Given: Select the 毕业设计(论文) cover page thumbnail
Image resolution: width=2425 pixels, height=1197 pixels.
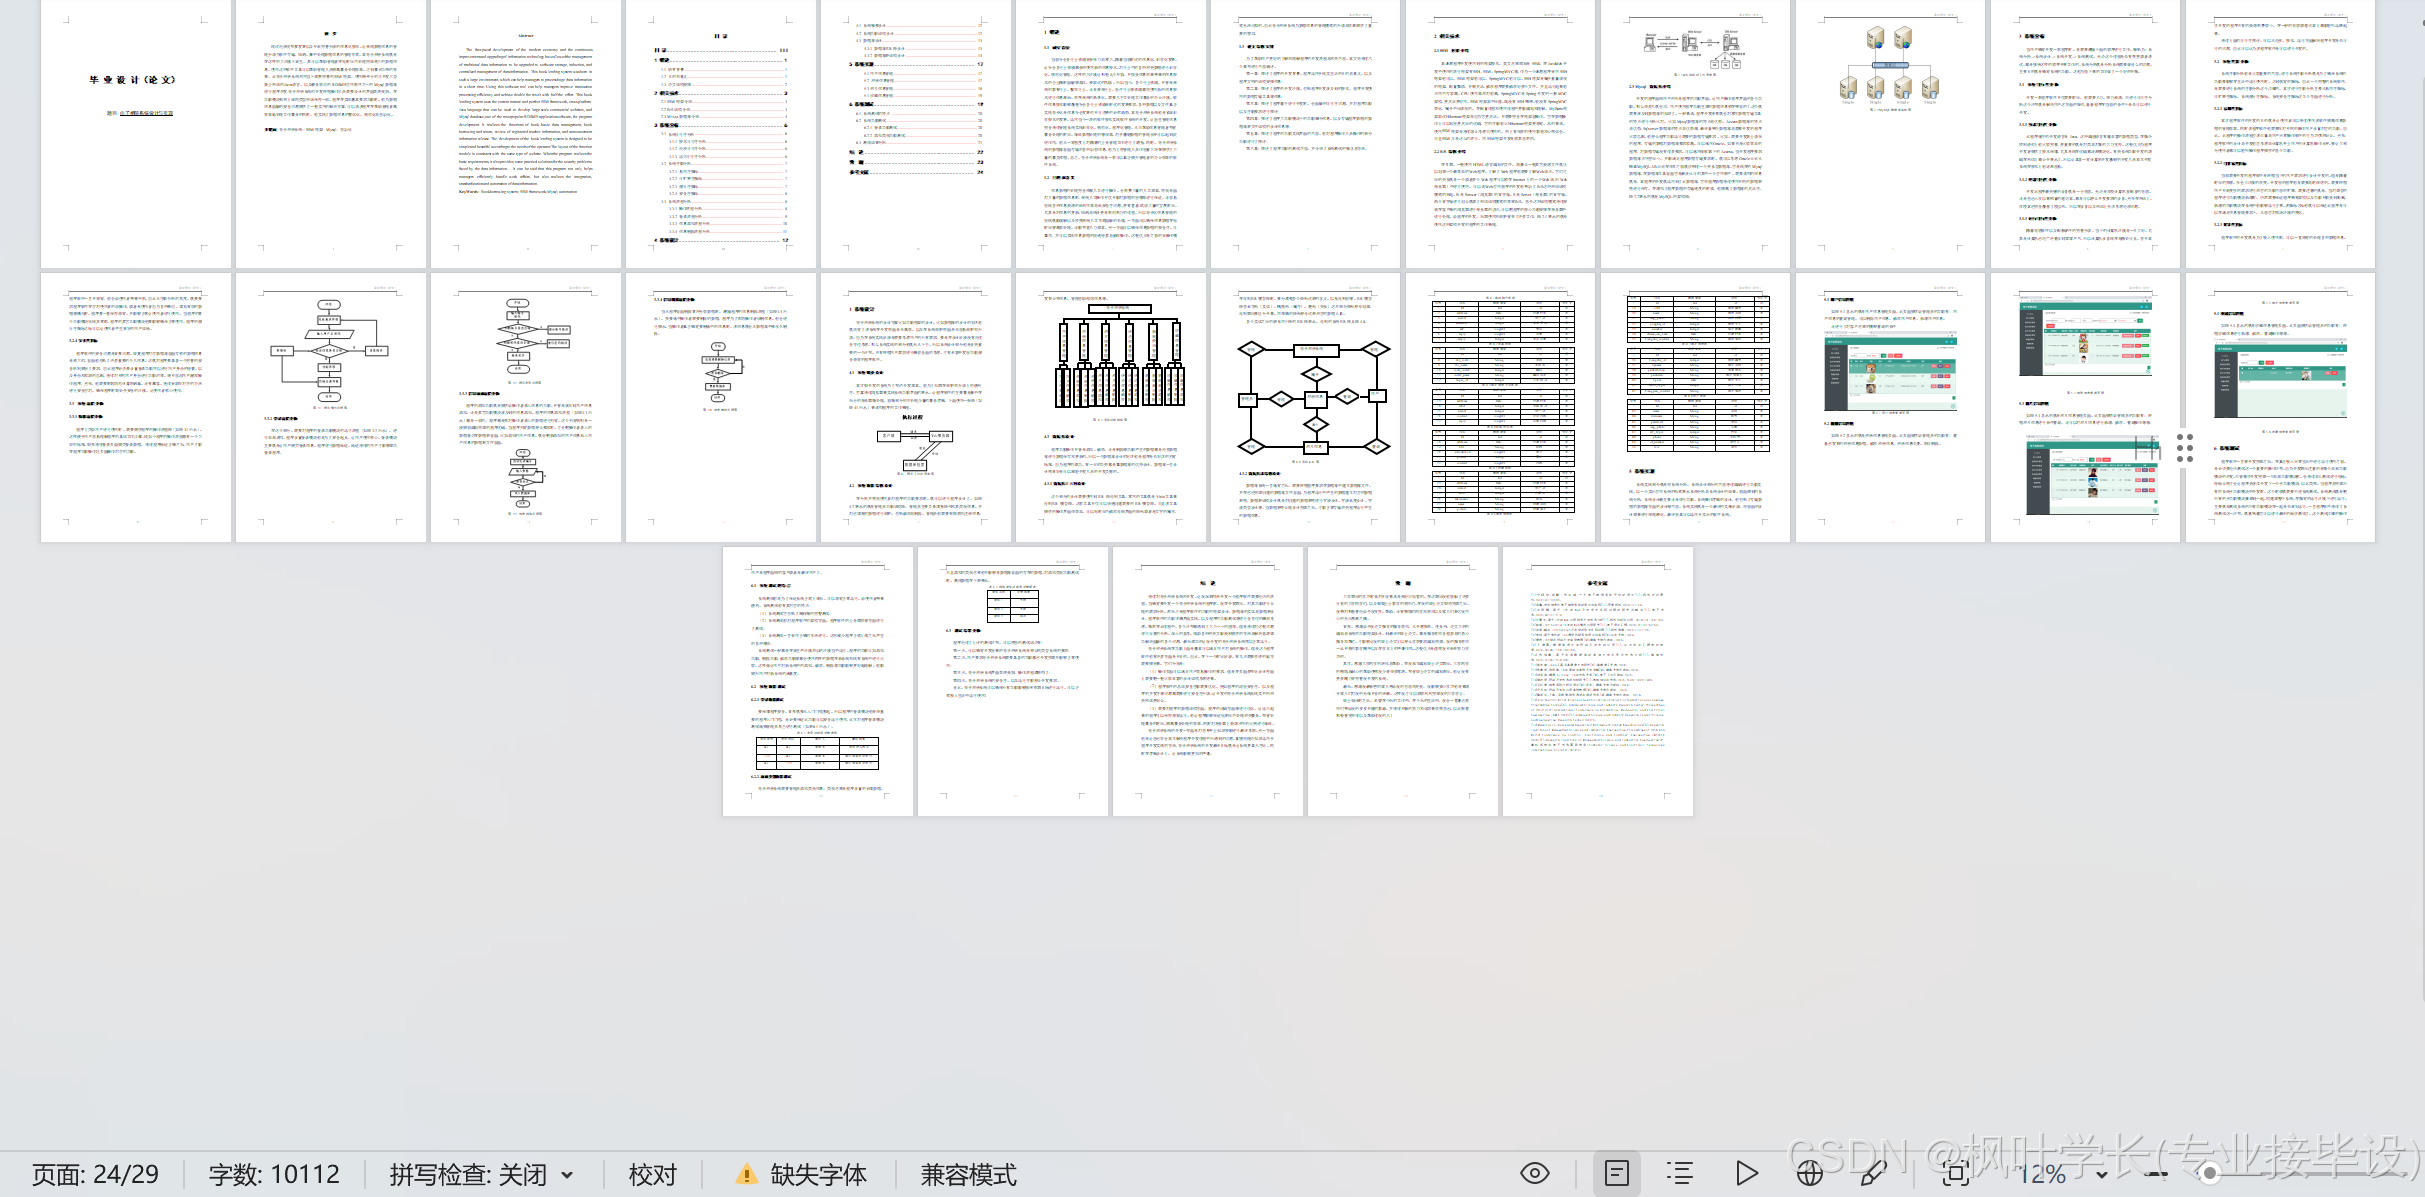Looking at the screenshot, I should (x=135, y=133).
